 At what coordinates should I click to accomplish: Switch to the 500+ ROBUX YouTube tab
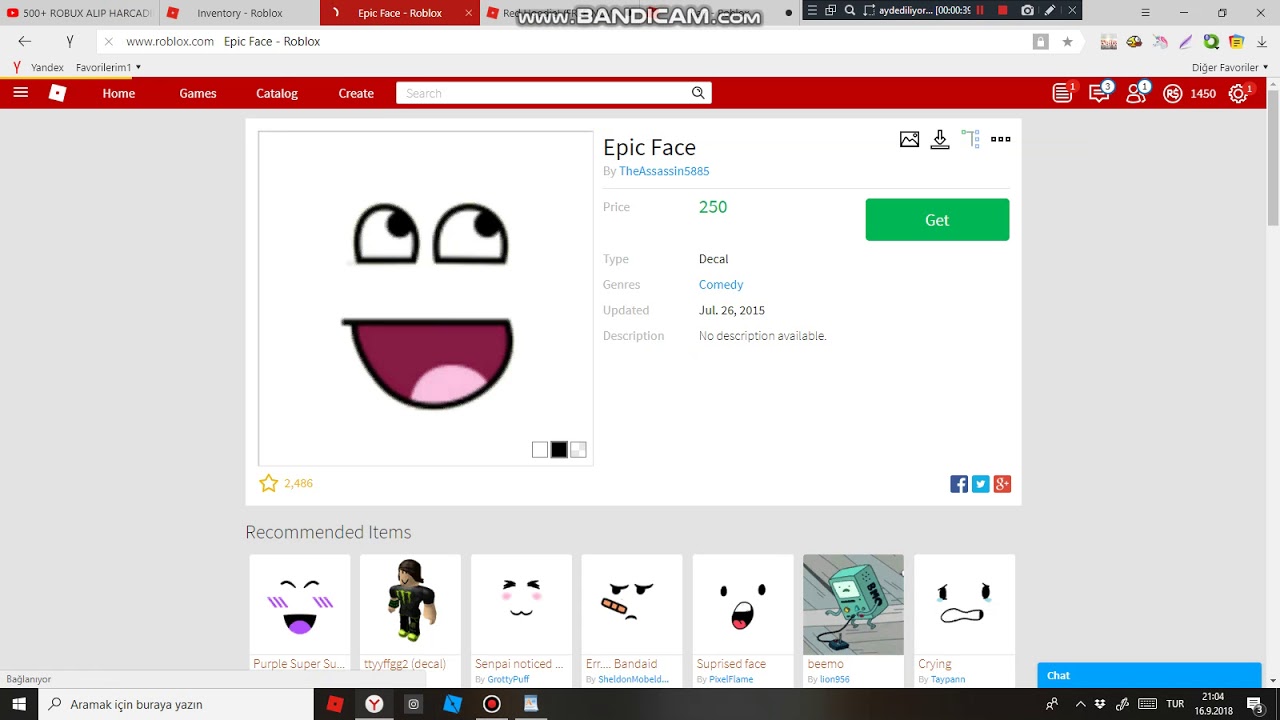pyautogui.click(x=80, y=13)
